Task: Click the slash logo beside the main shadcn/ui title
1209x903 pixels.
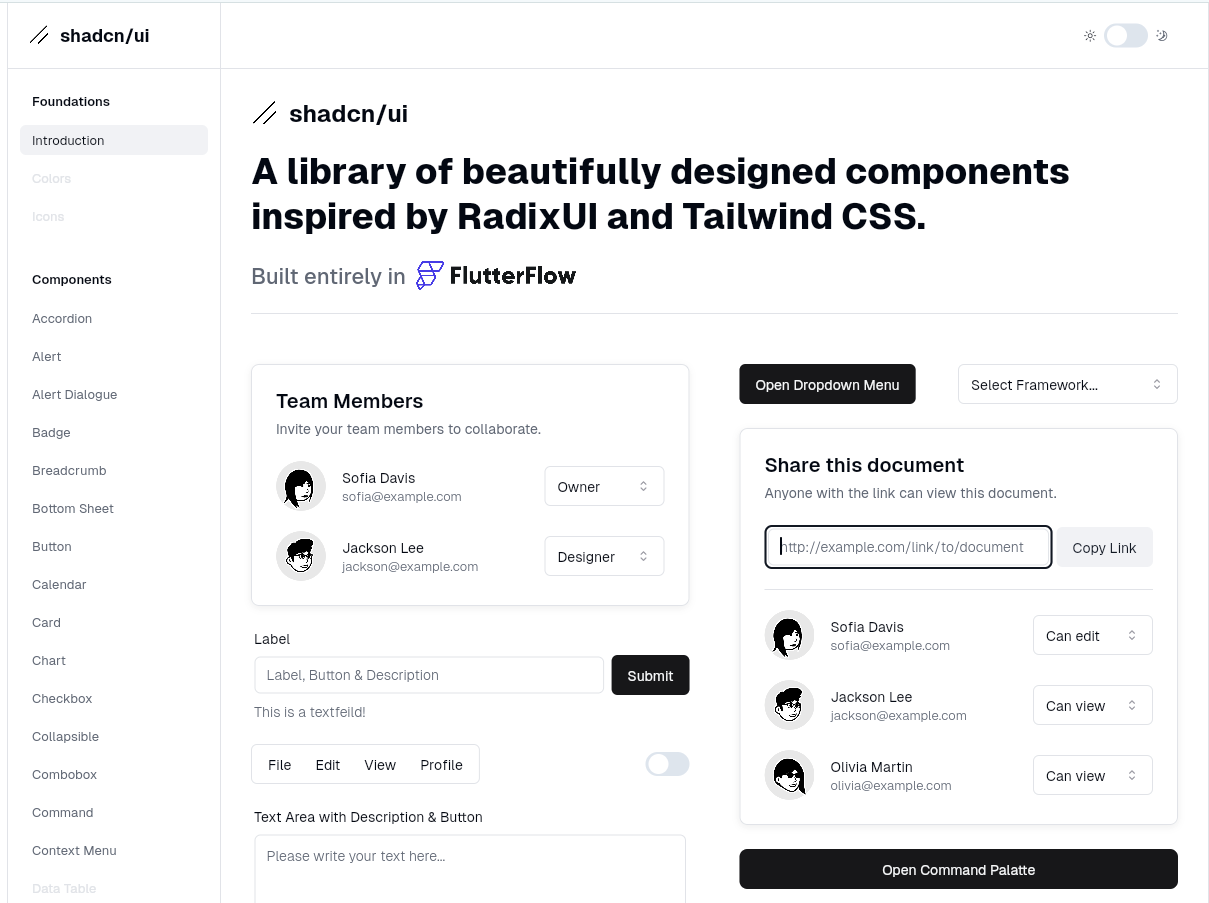Action: 264,114
